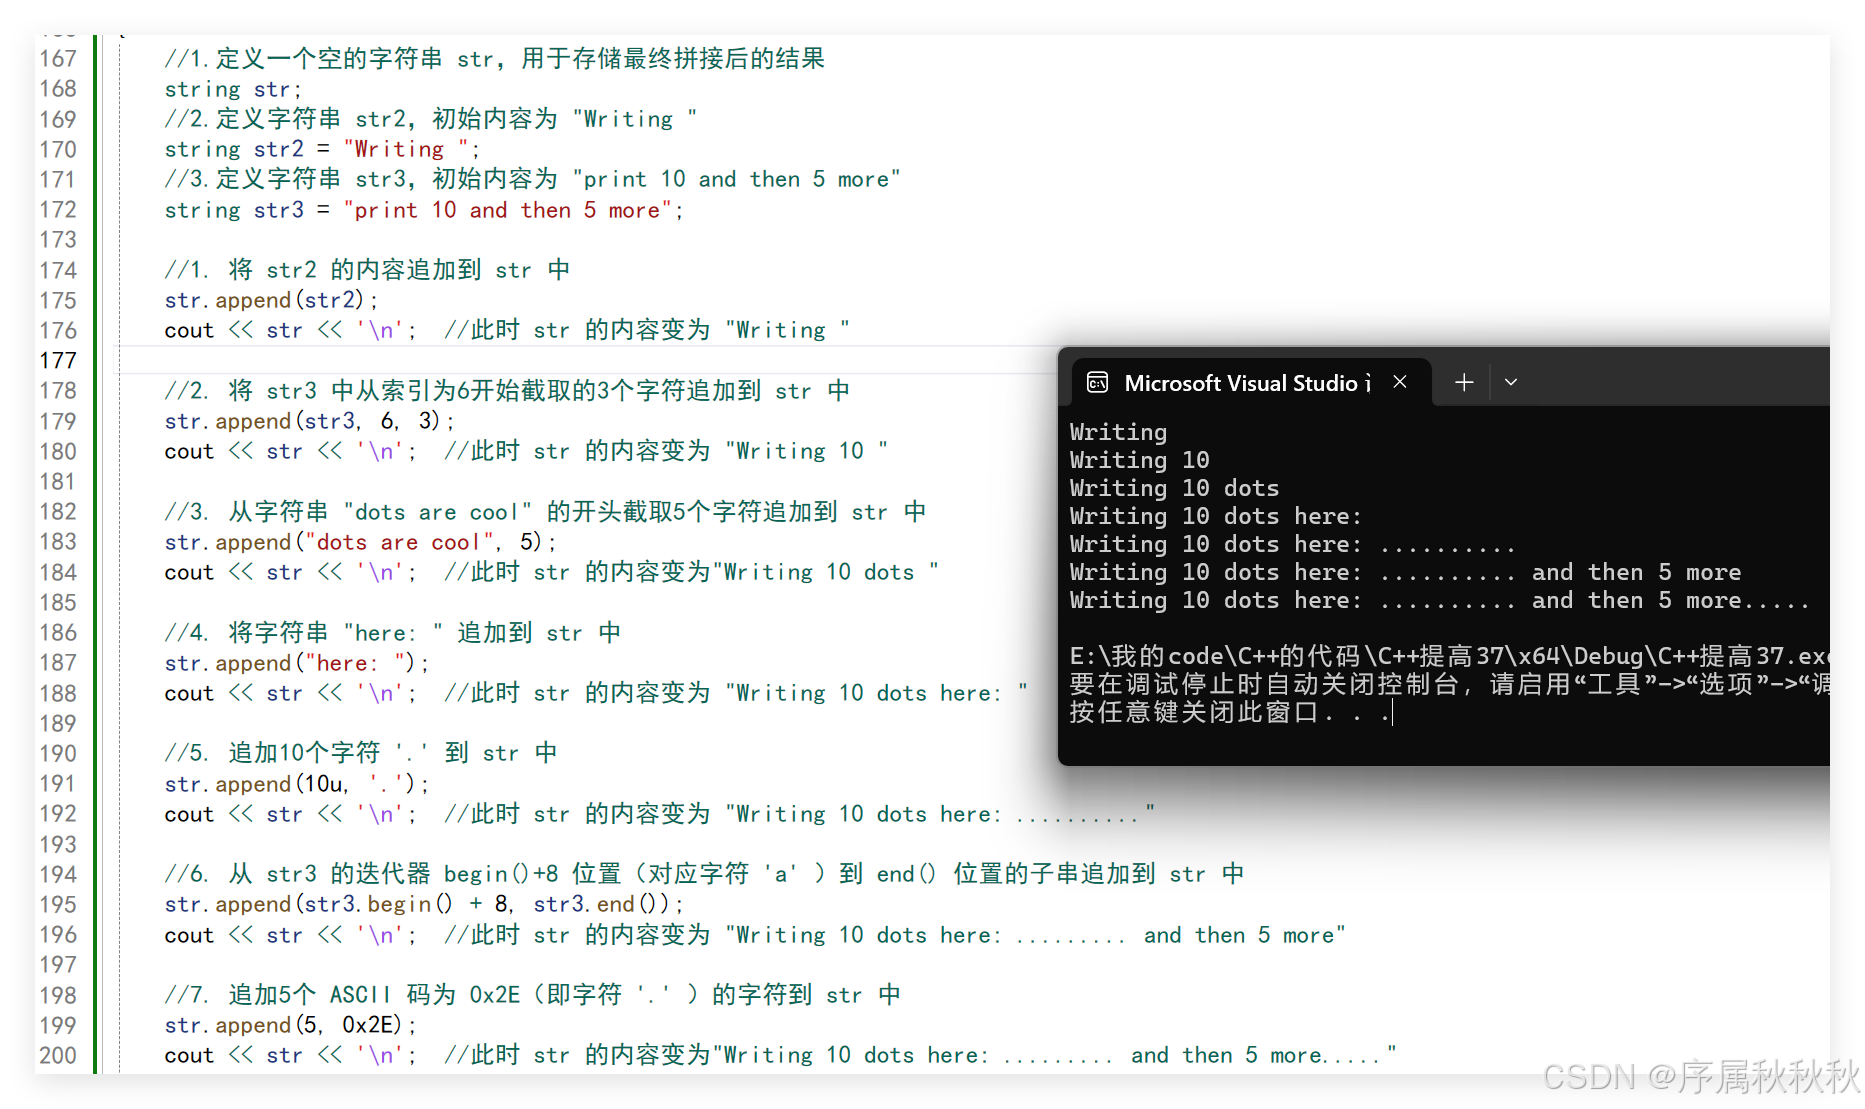Click the code line appending str3.begin() + 8
1865x1109 pixels.
tap(424, 904)
